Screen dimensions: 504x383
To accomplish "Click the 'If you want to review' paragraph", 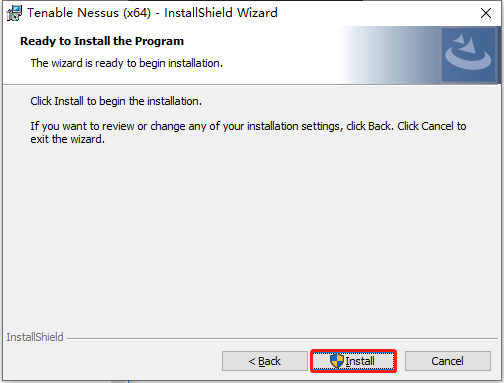I will click(x=248, y=133).
